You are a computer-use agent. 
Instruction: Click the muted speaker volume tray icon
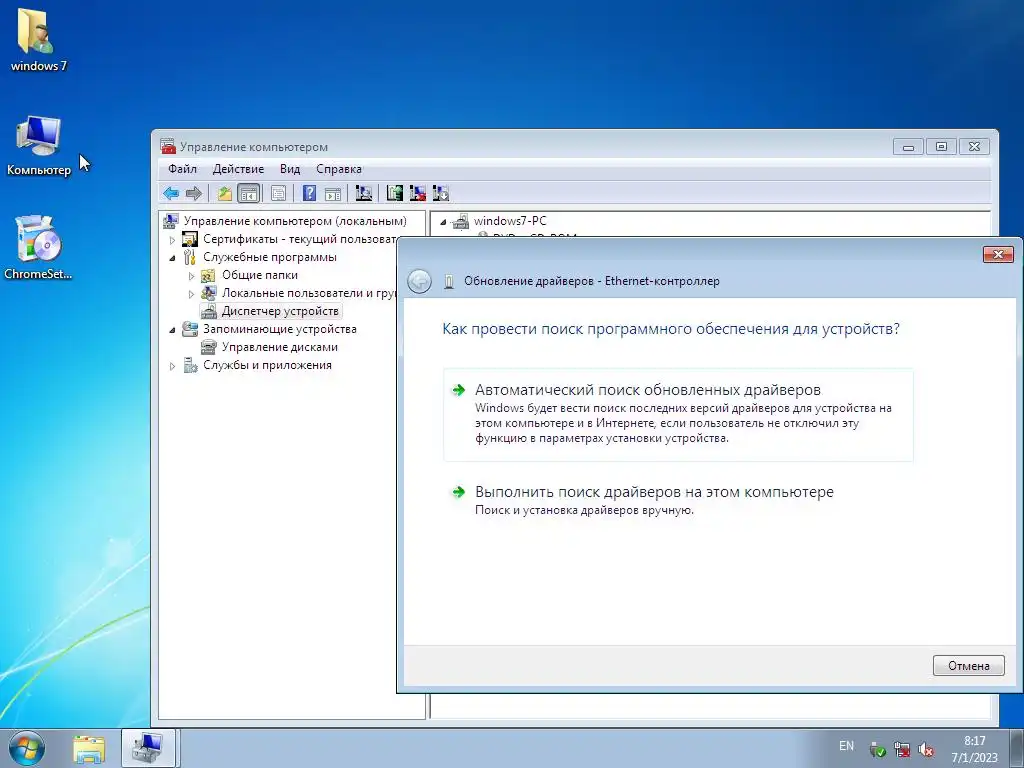925,749
